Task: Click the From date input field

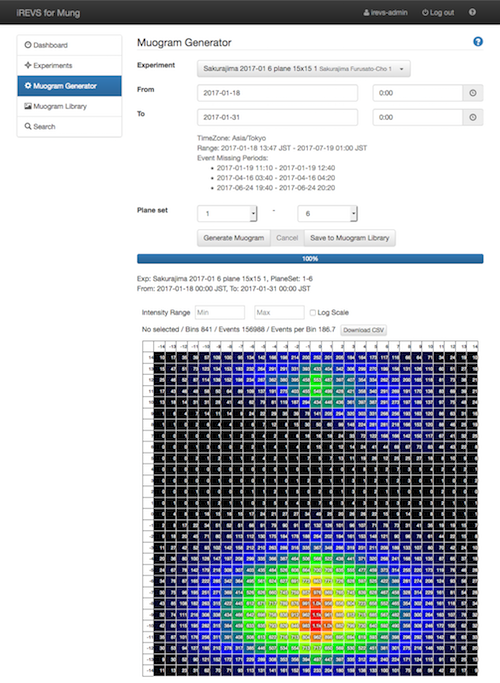Action: coord(277,93)
